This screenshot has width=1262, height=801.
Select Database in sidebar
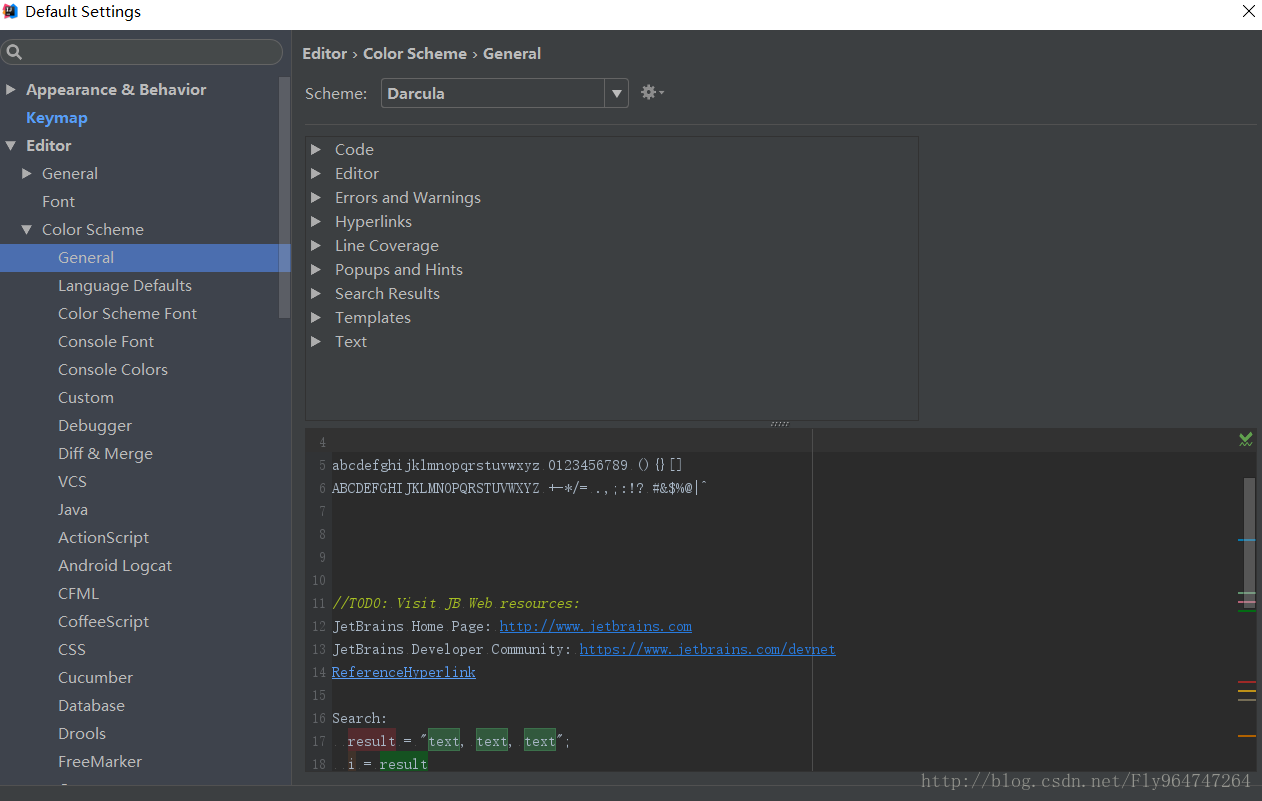click(91, 705)
